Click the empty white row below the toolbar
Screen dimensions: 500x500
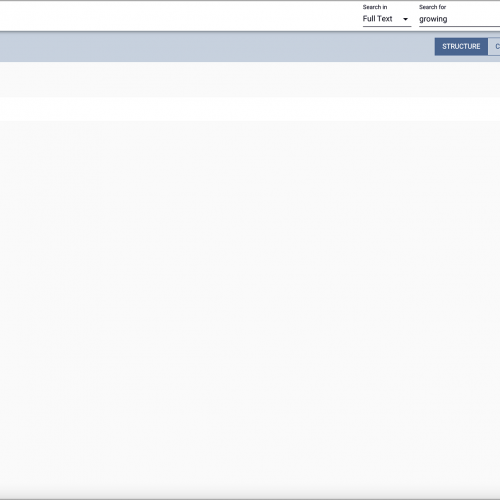(250, 109)
